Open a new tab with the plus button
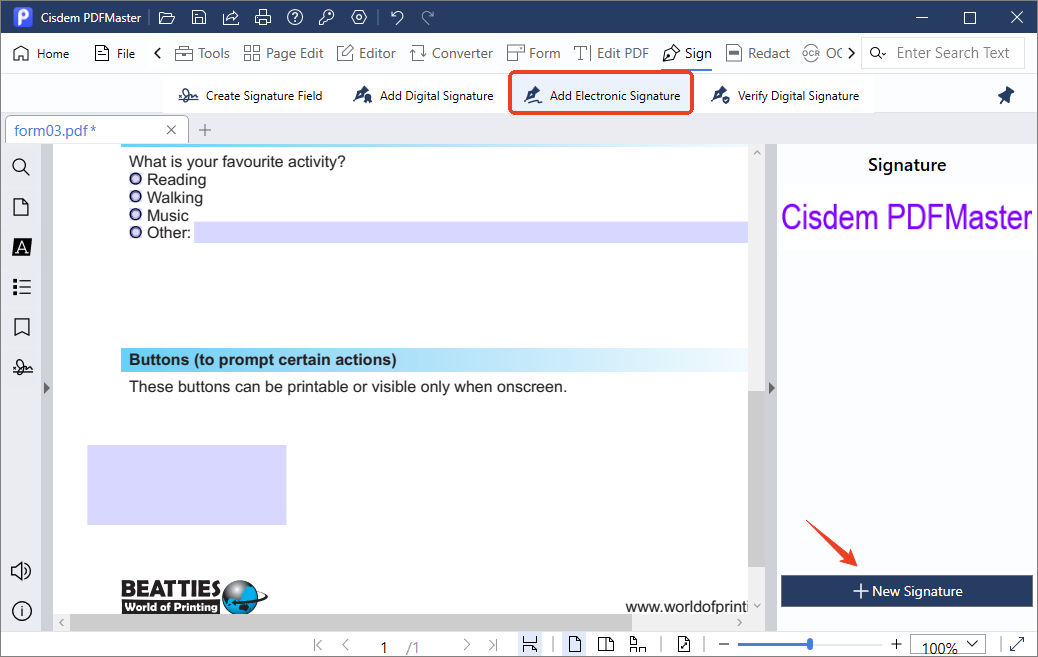 click(205, 130)
